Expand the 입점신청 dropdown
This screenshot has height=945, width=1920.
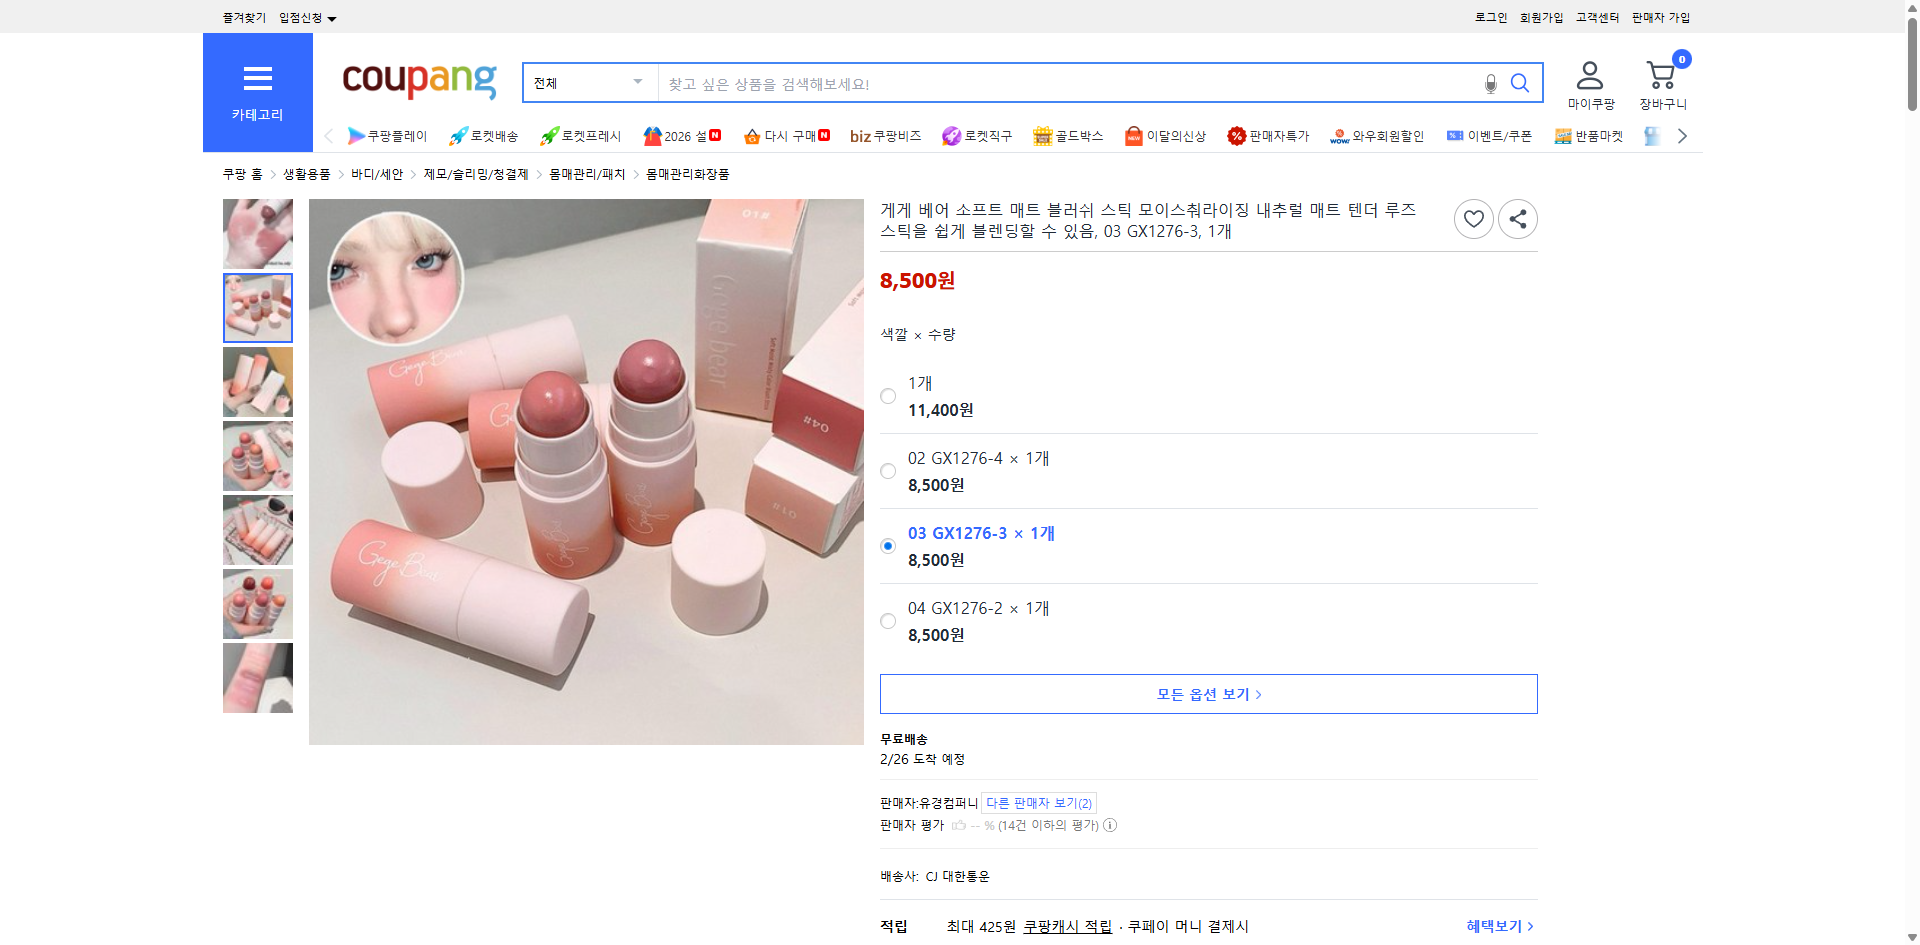point(305,17)
